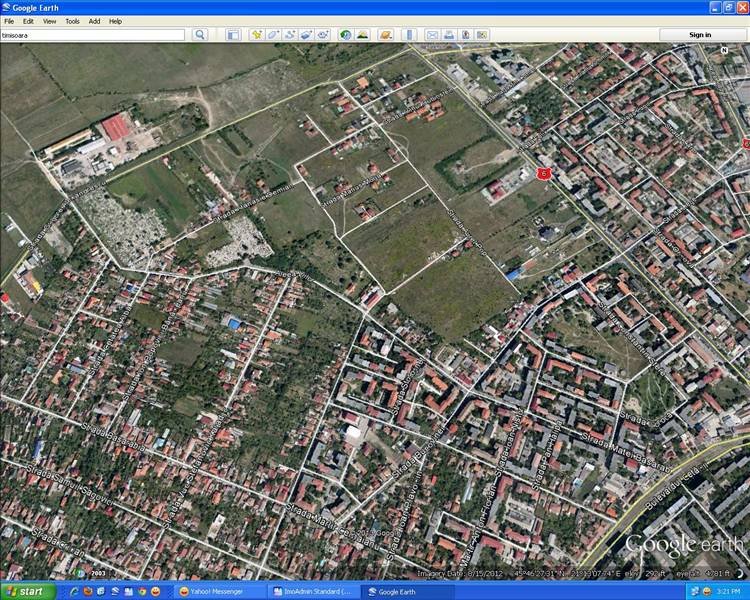Click the search magnifier button

200,34
